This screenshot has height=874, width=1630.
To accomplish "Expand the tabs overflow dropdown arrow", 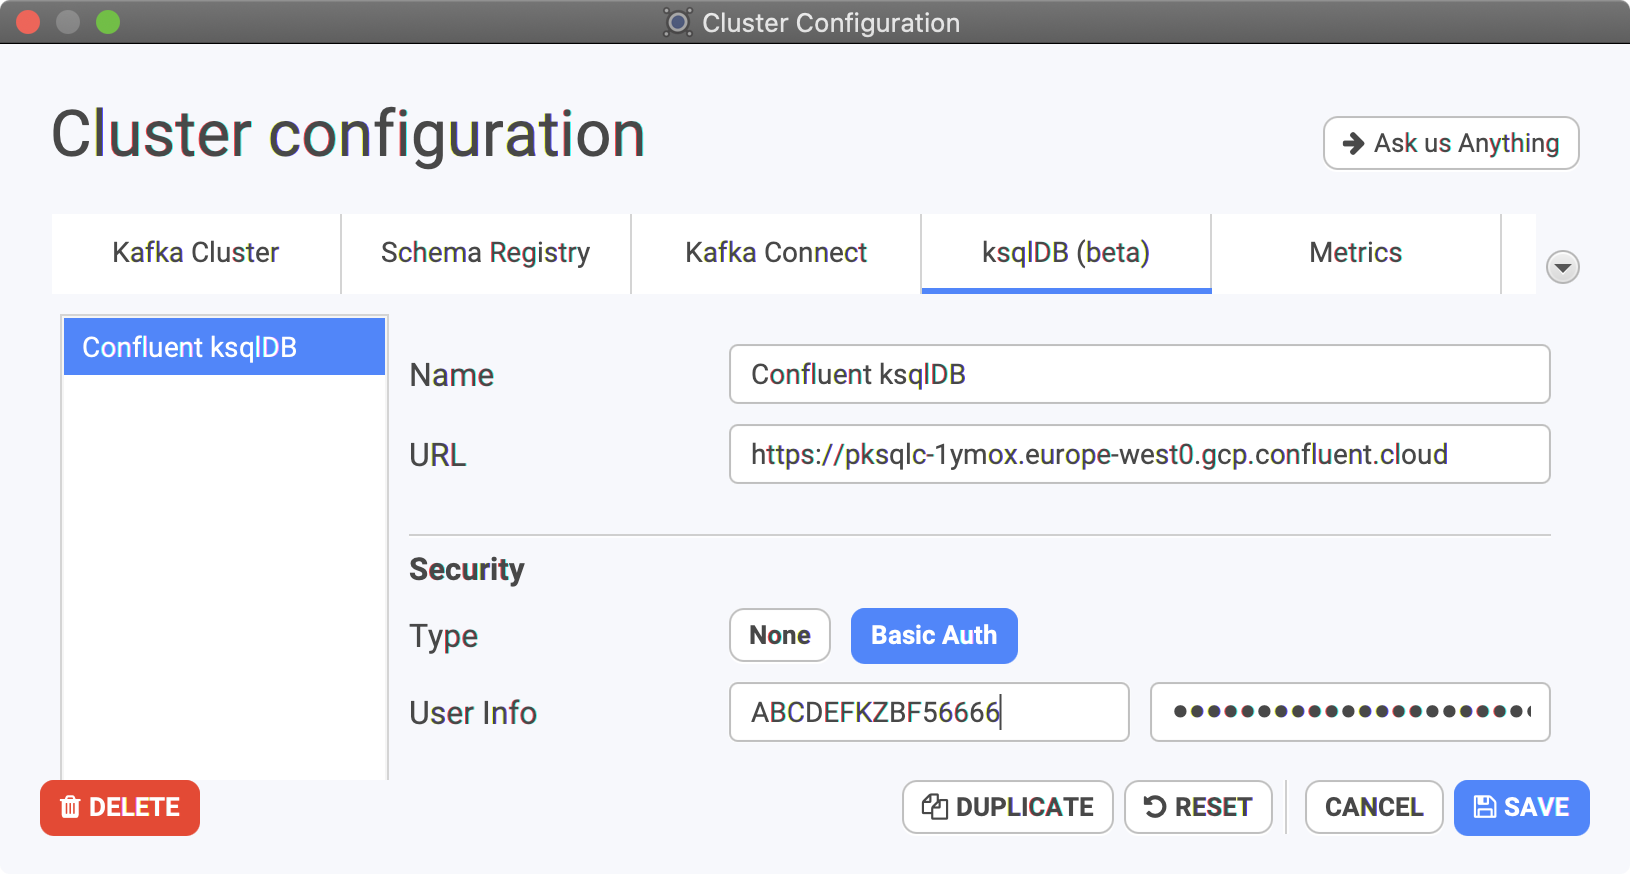I will coord(1563,267).
